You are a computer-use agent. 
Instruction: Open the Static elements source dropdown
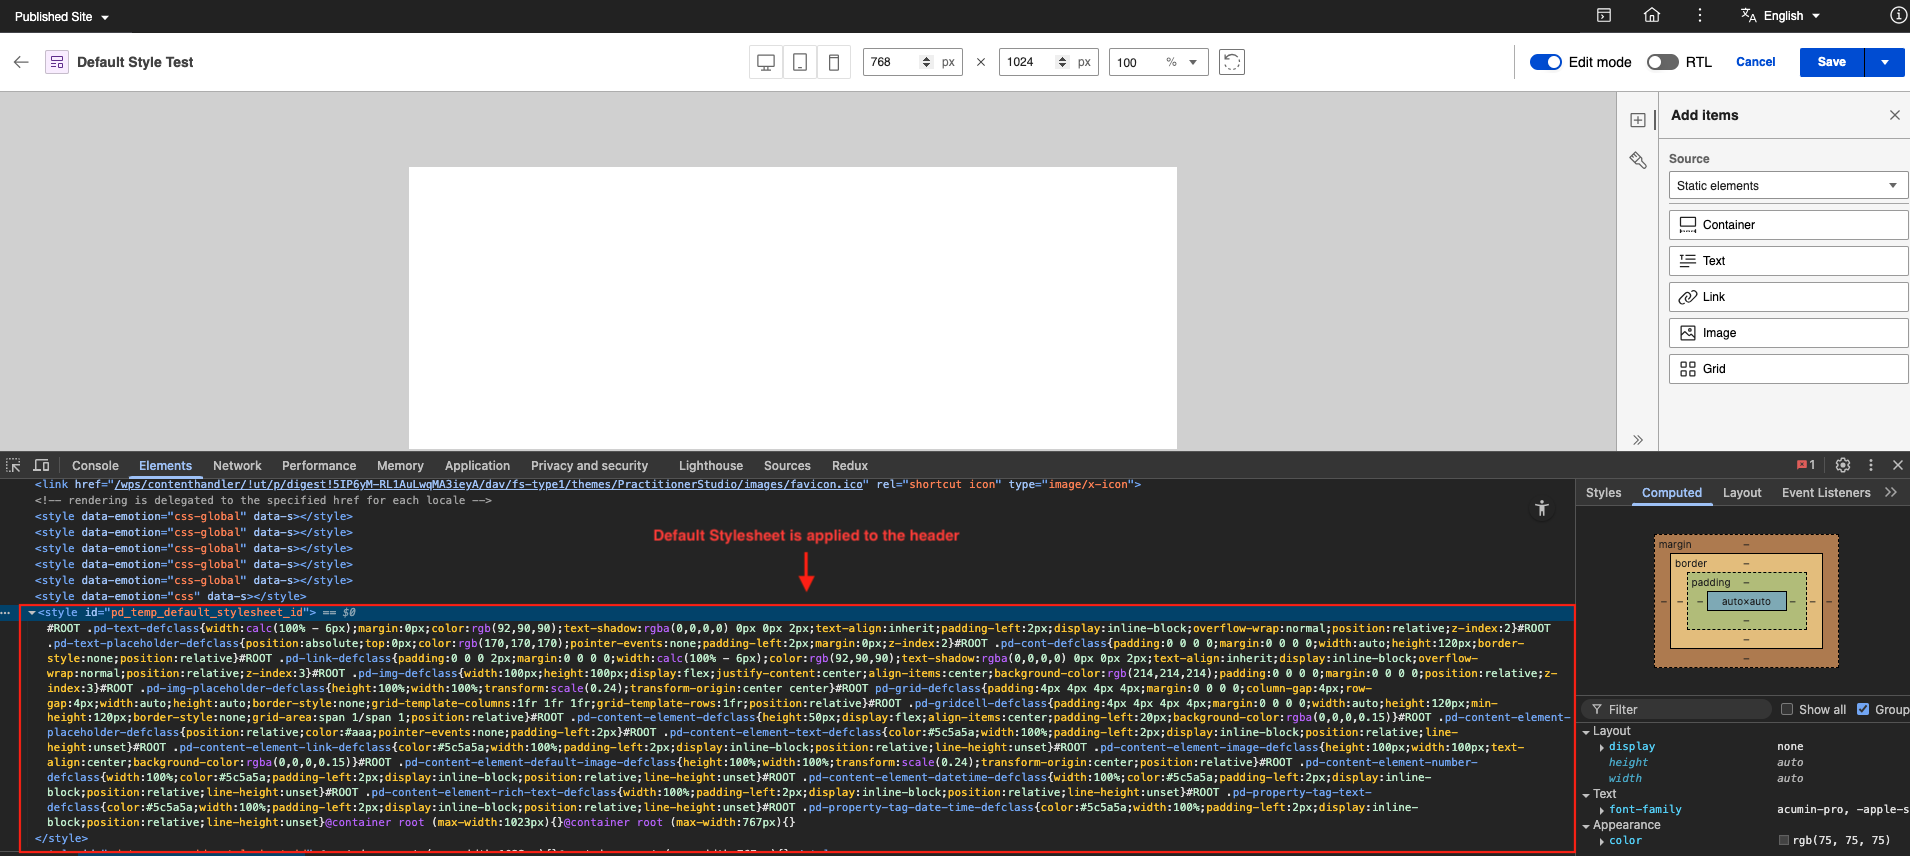point(1788,185)
